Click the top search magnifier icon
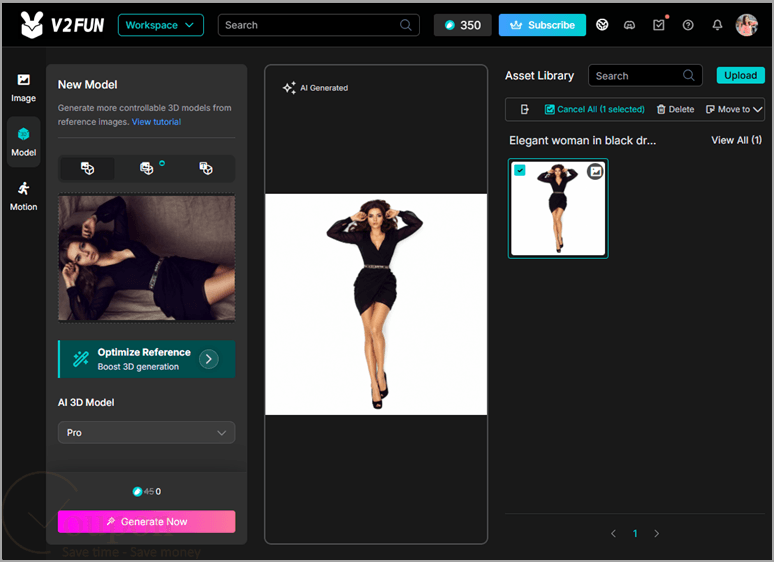The width and height of the screenshot is (774, 562). 406,25
